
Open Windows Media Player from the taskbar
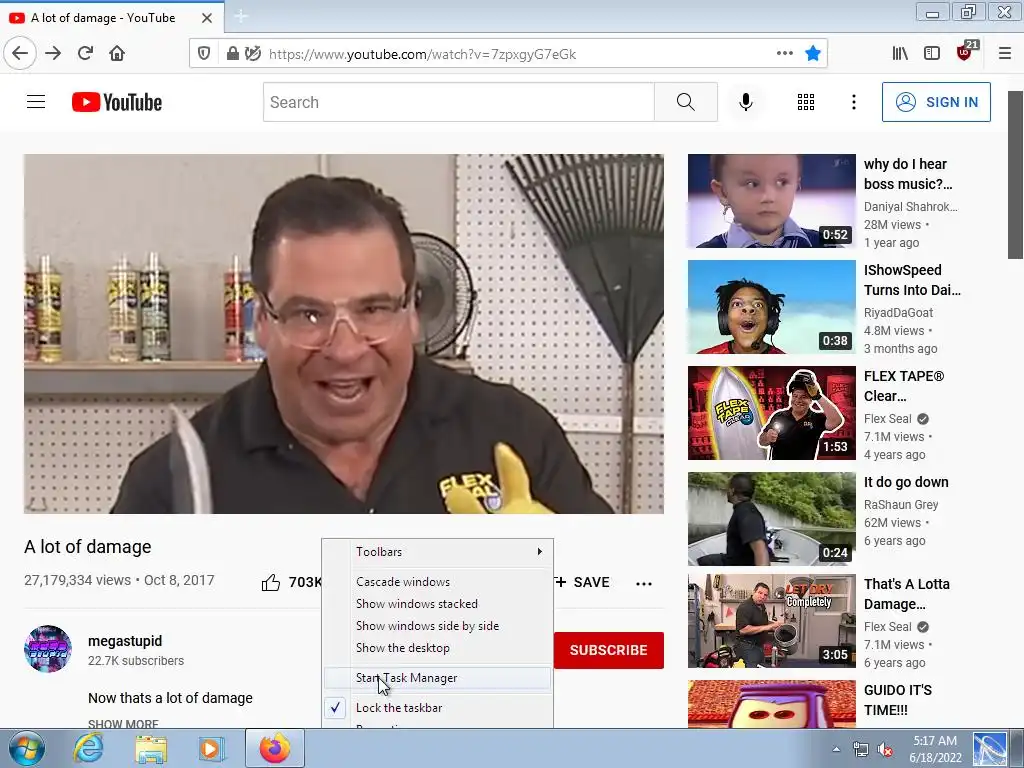click(211, 749)
